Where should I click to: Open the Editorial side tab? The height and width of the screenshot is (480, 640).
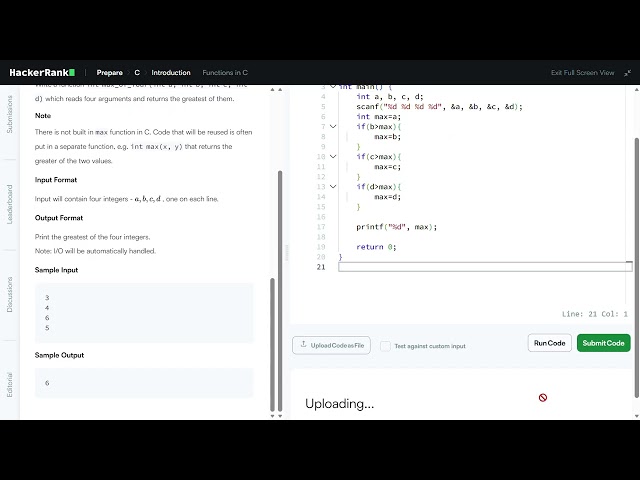coord(10,384)
